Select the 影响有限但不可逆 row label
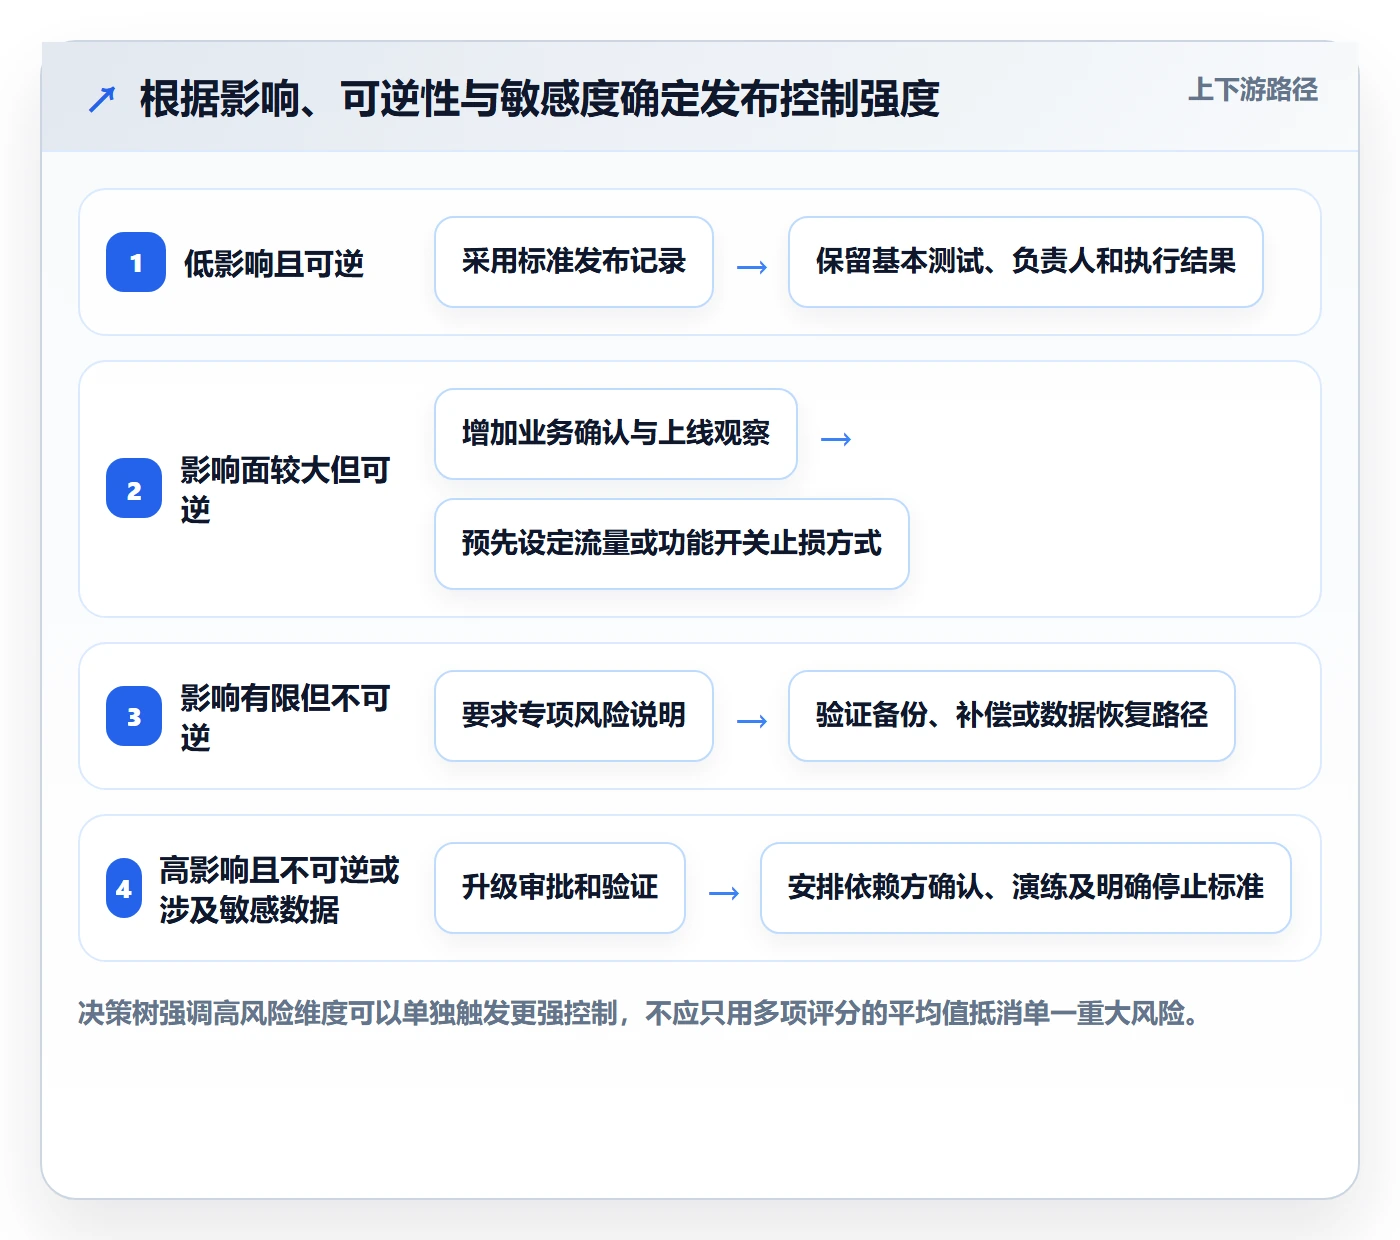 click(285, 717)
